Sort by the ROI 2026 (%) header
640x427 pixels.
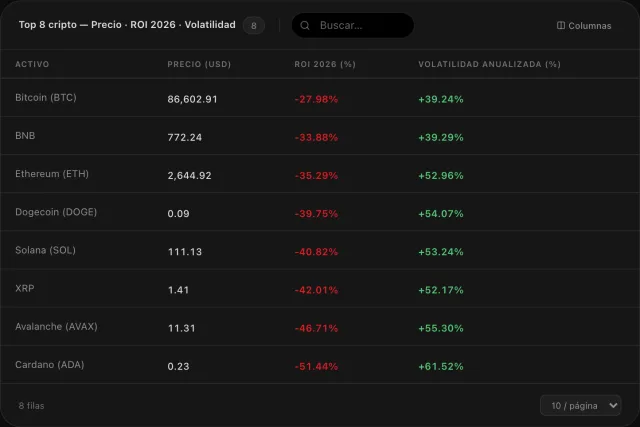325,64
